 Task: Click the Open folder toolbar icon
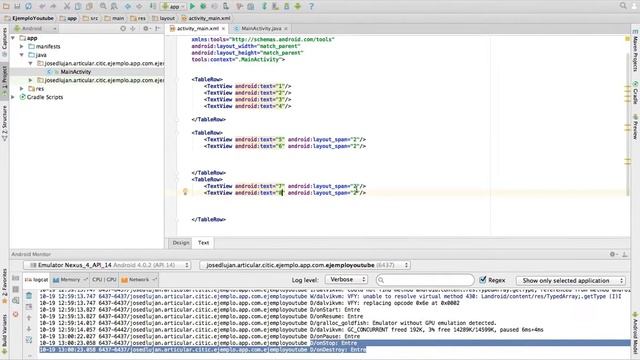tap(6, 6)
